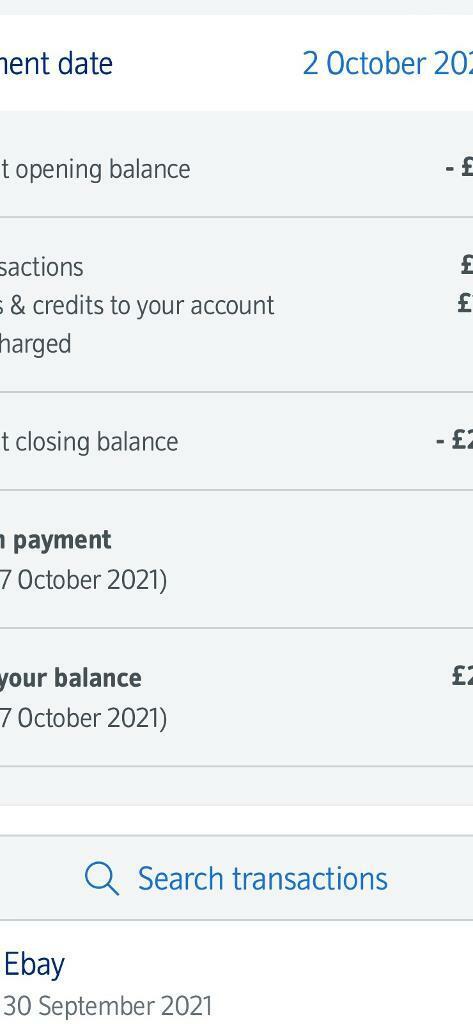The height and width of the screenshot is (1024, 473).
Task: Tap the first 7 October 2021 due date
Action: [x=83, y=580]
